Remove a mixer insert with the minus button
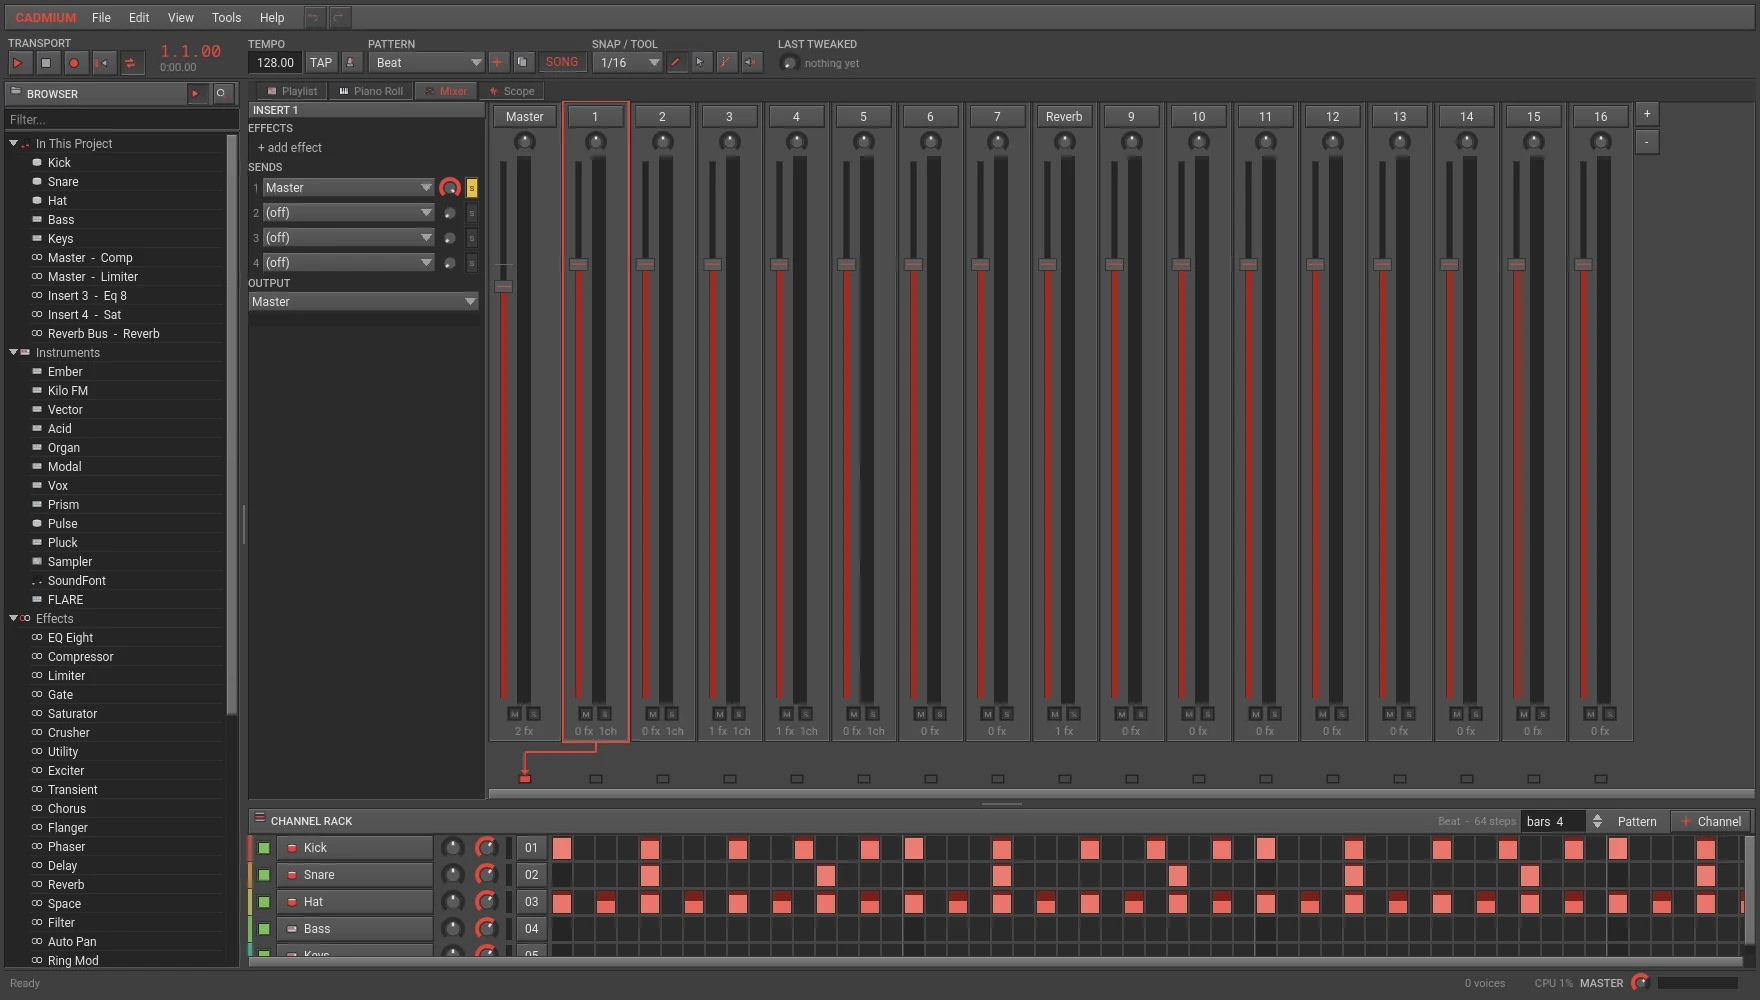This screenshot has height=1000, width=1760. point(1646,141)
